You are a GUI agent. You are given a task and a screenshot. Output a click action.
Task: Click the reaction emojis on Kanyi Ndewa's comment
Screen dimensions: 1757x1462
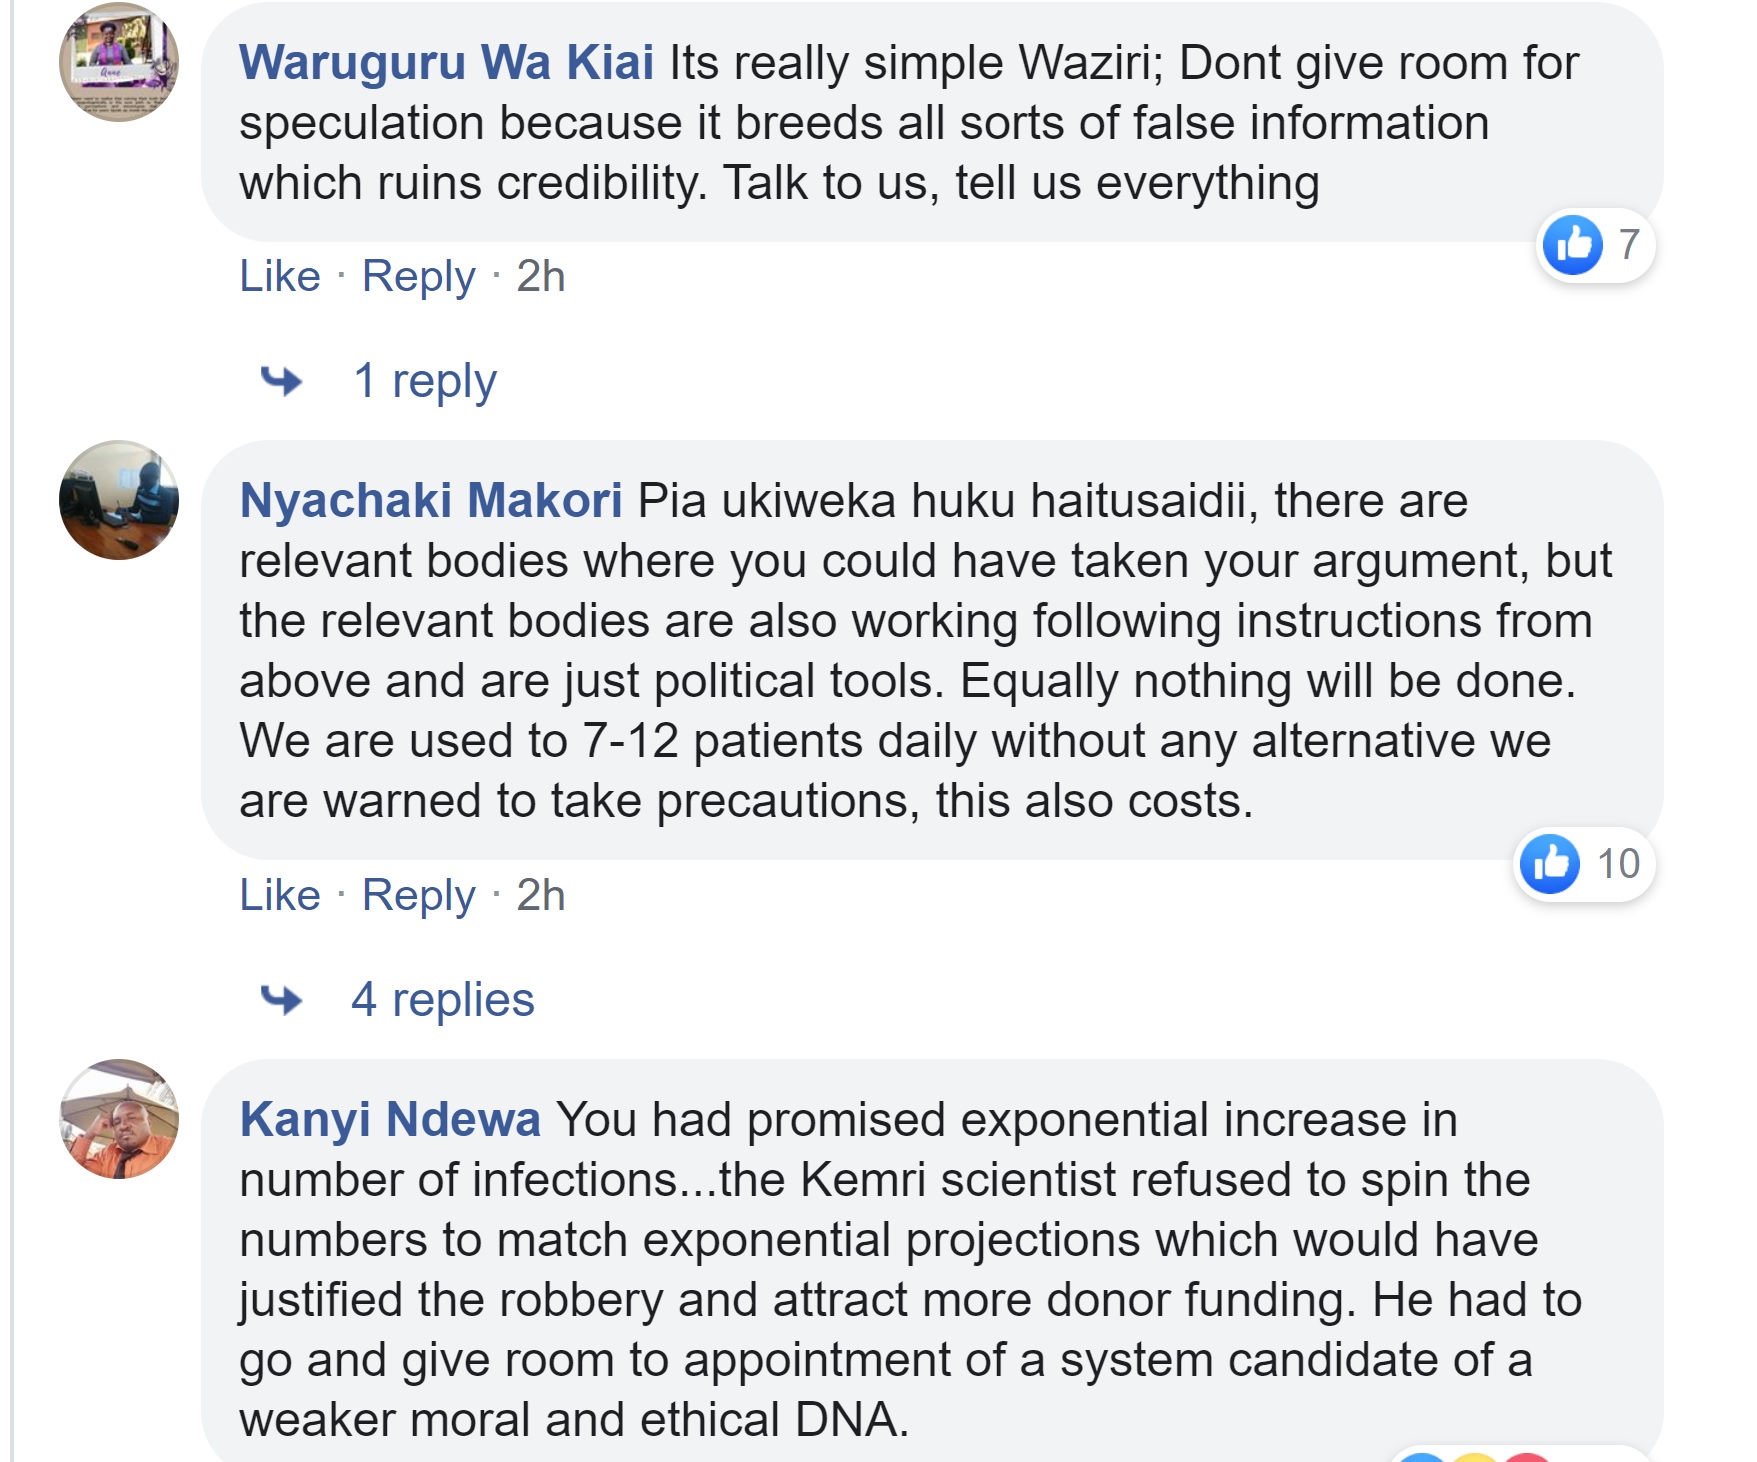[1476, 1454]
